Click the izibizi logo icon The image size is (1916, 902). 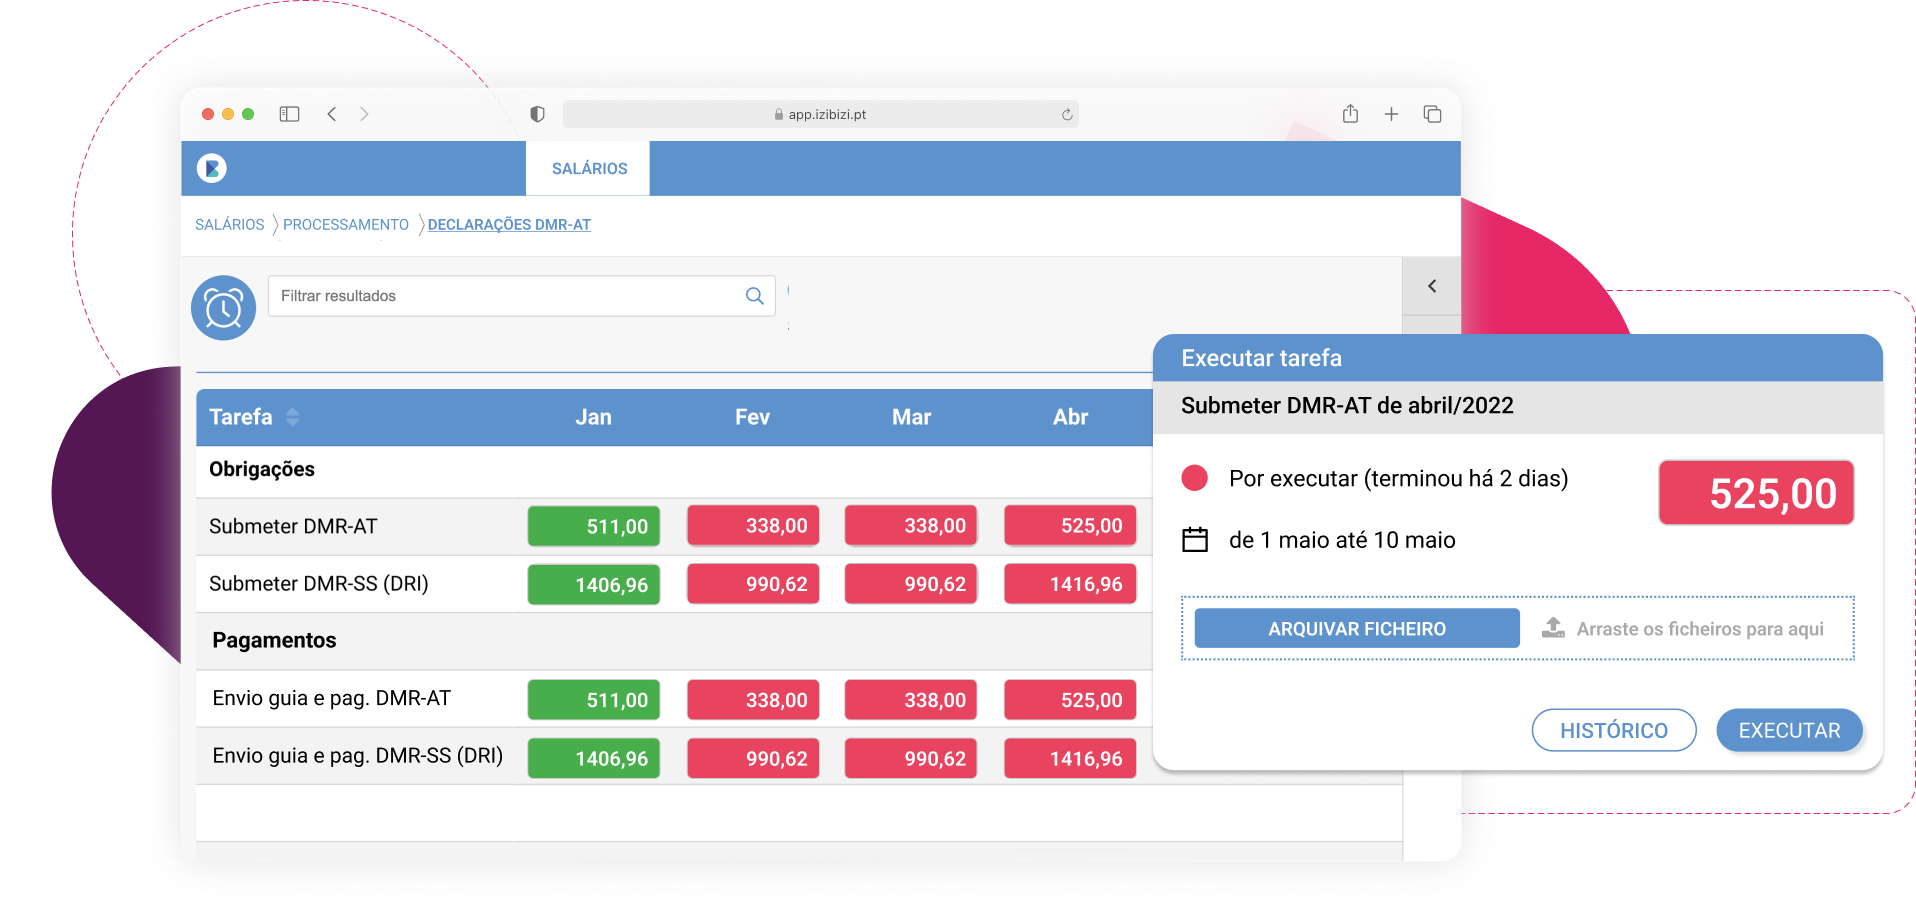point(212,168)
